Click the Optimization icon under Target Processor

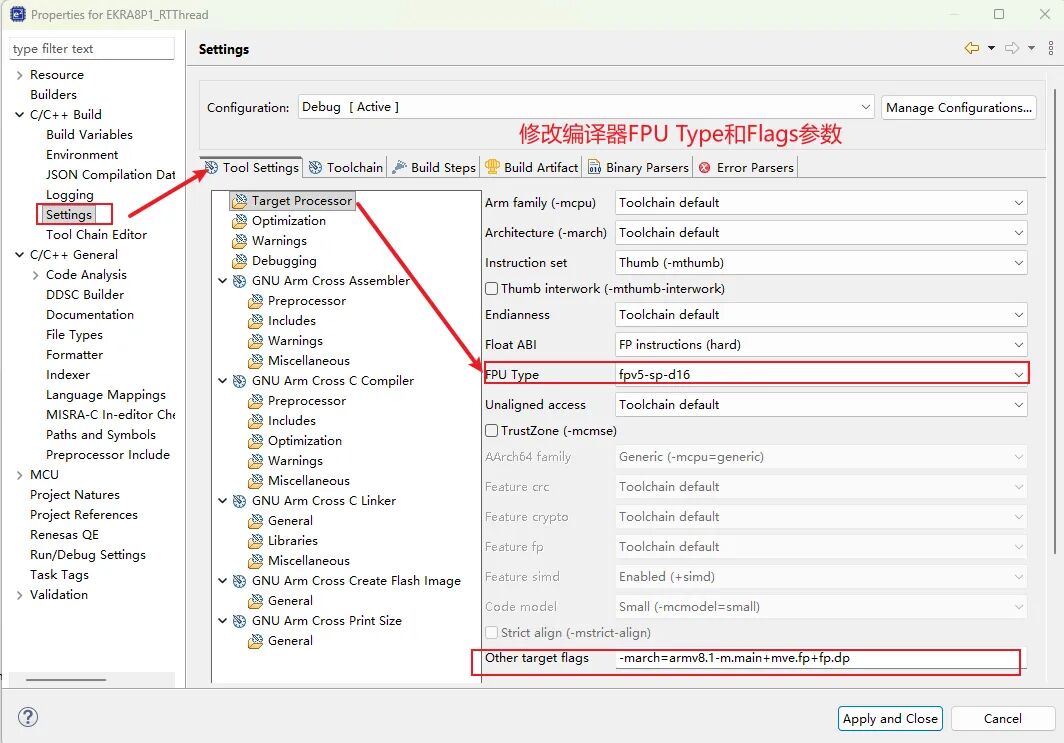tap(239, 221)
